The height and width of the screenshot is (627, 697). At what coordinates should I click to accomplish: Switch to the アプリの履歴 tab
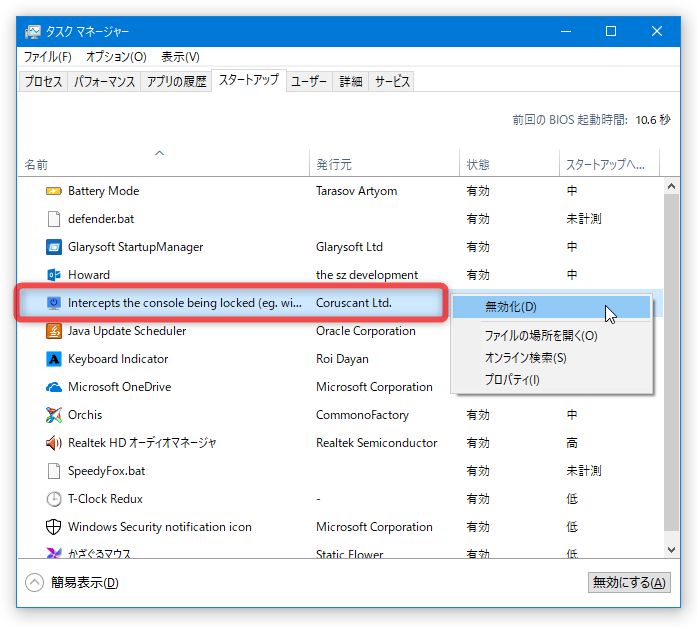click(x=176, y=81)
